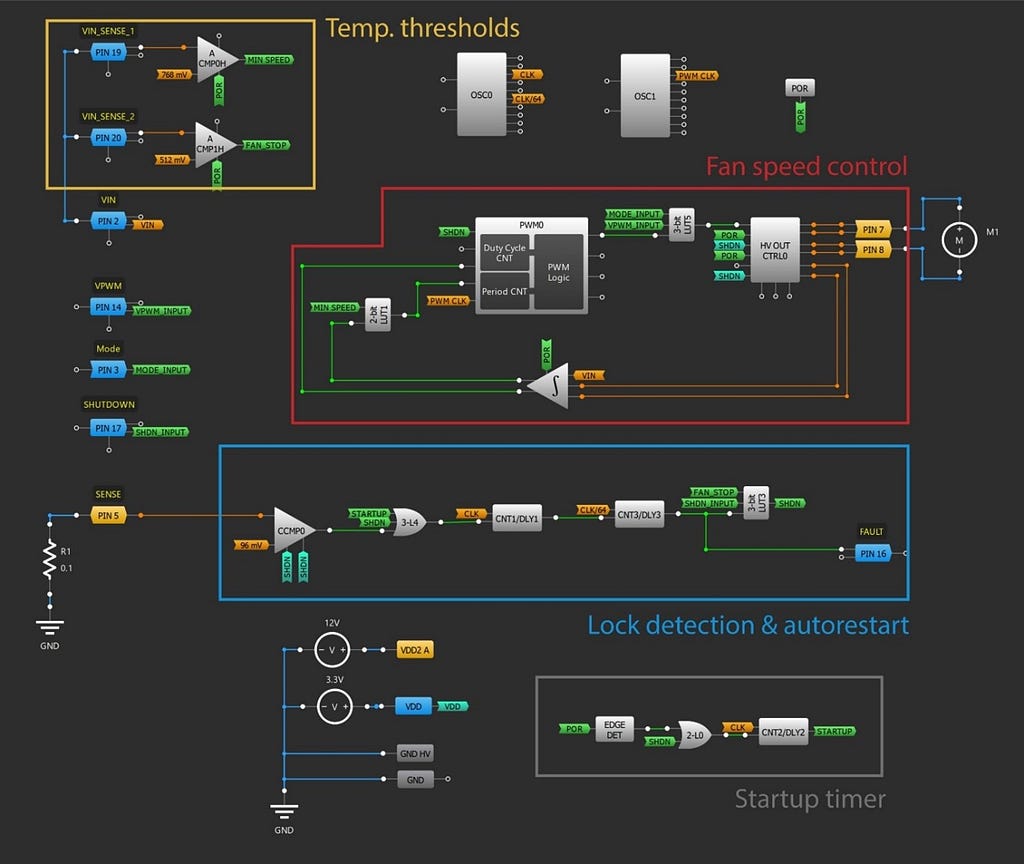Click the 3-L4 OR gate
Viewport: 1024px width, 864px height.
(x=409, y=522)
